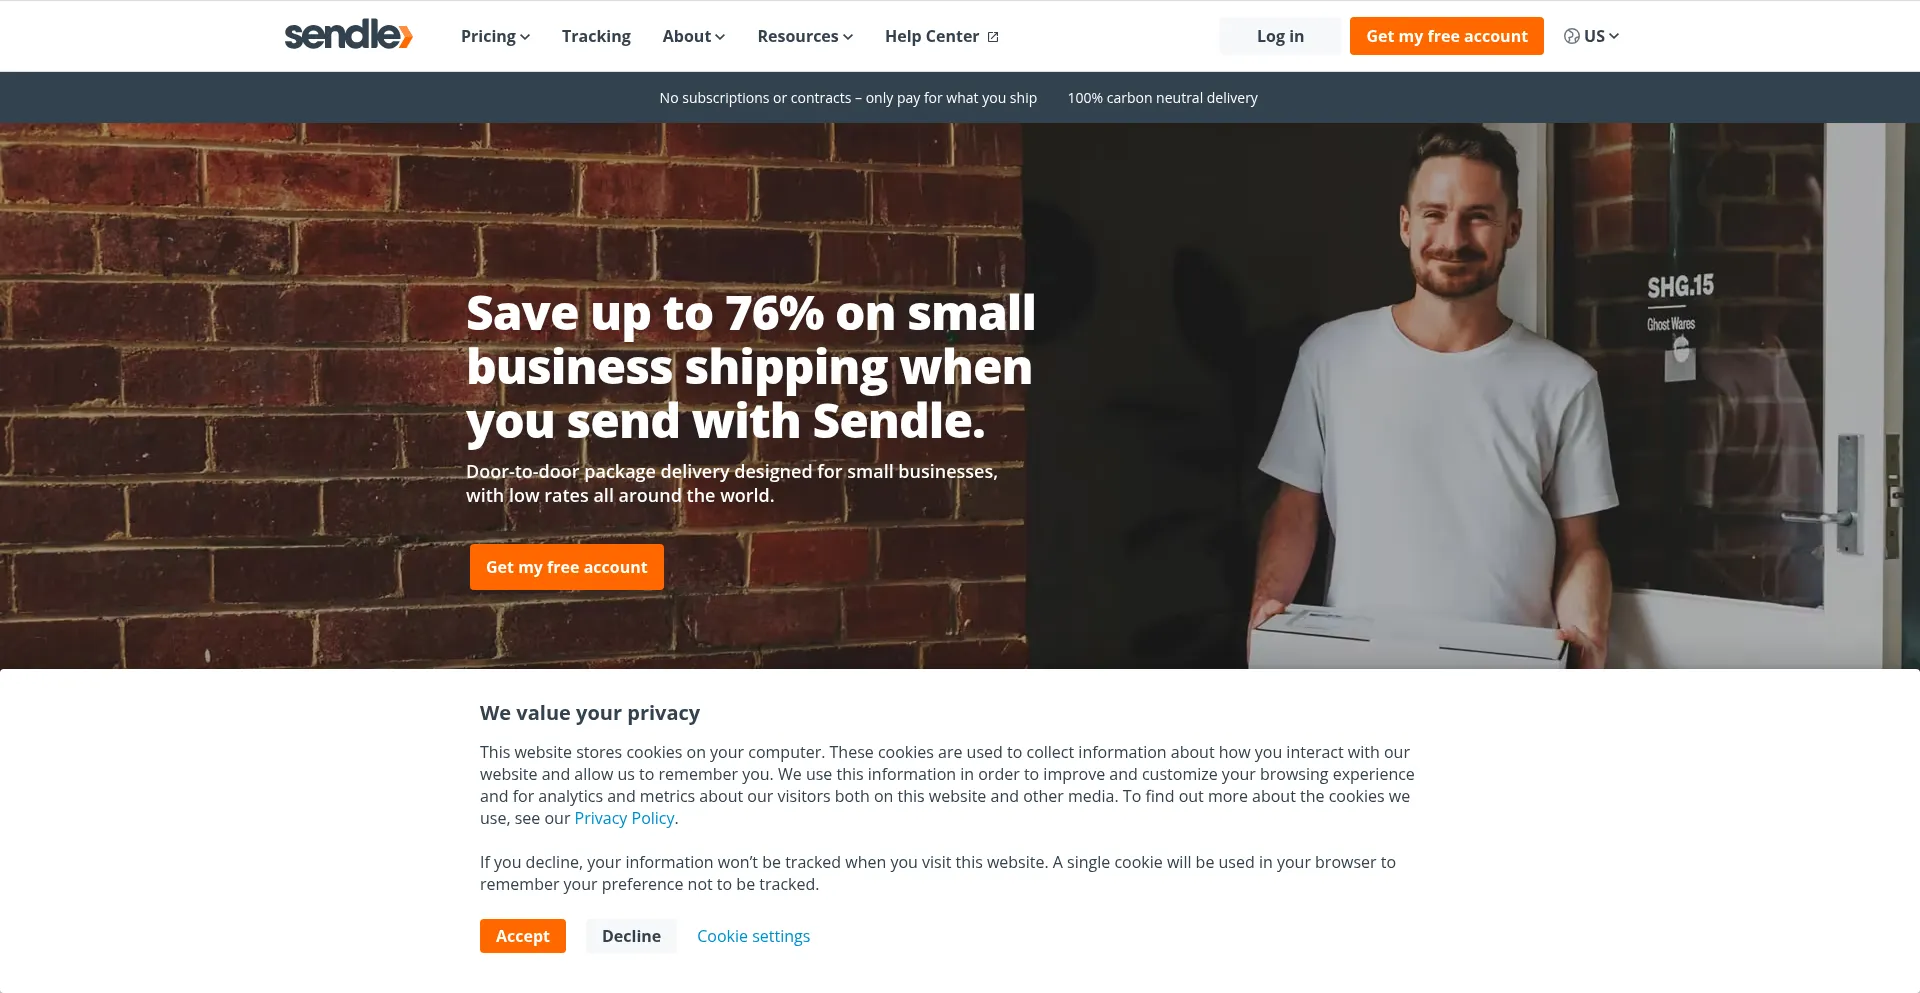Image resolution: width=1920 pixels, height=993 pixels.
Task: Click the hero headline about saving 76%
Action: point(750,367)
